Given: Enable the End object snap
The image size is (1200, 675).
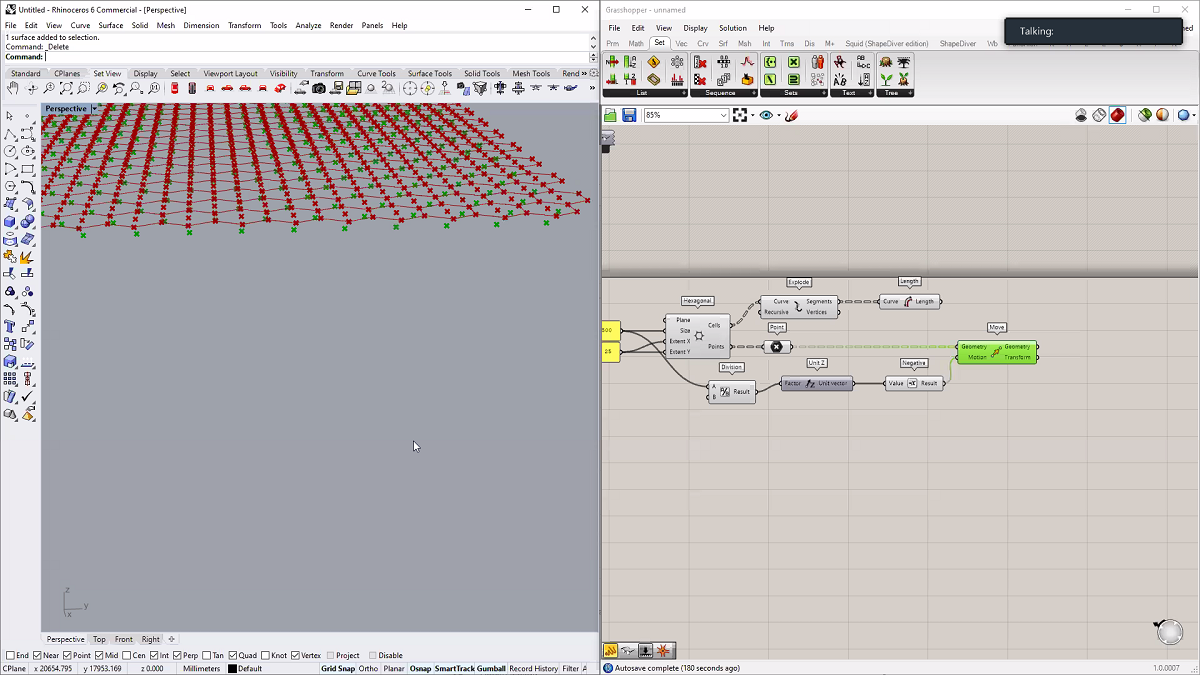Looking at the screenshot, I should [10, 655].
